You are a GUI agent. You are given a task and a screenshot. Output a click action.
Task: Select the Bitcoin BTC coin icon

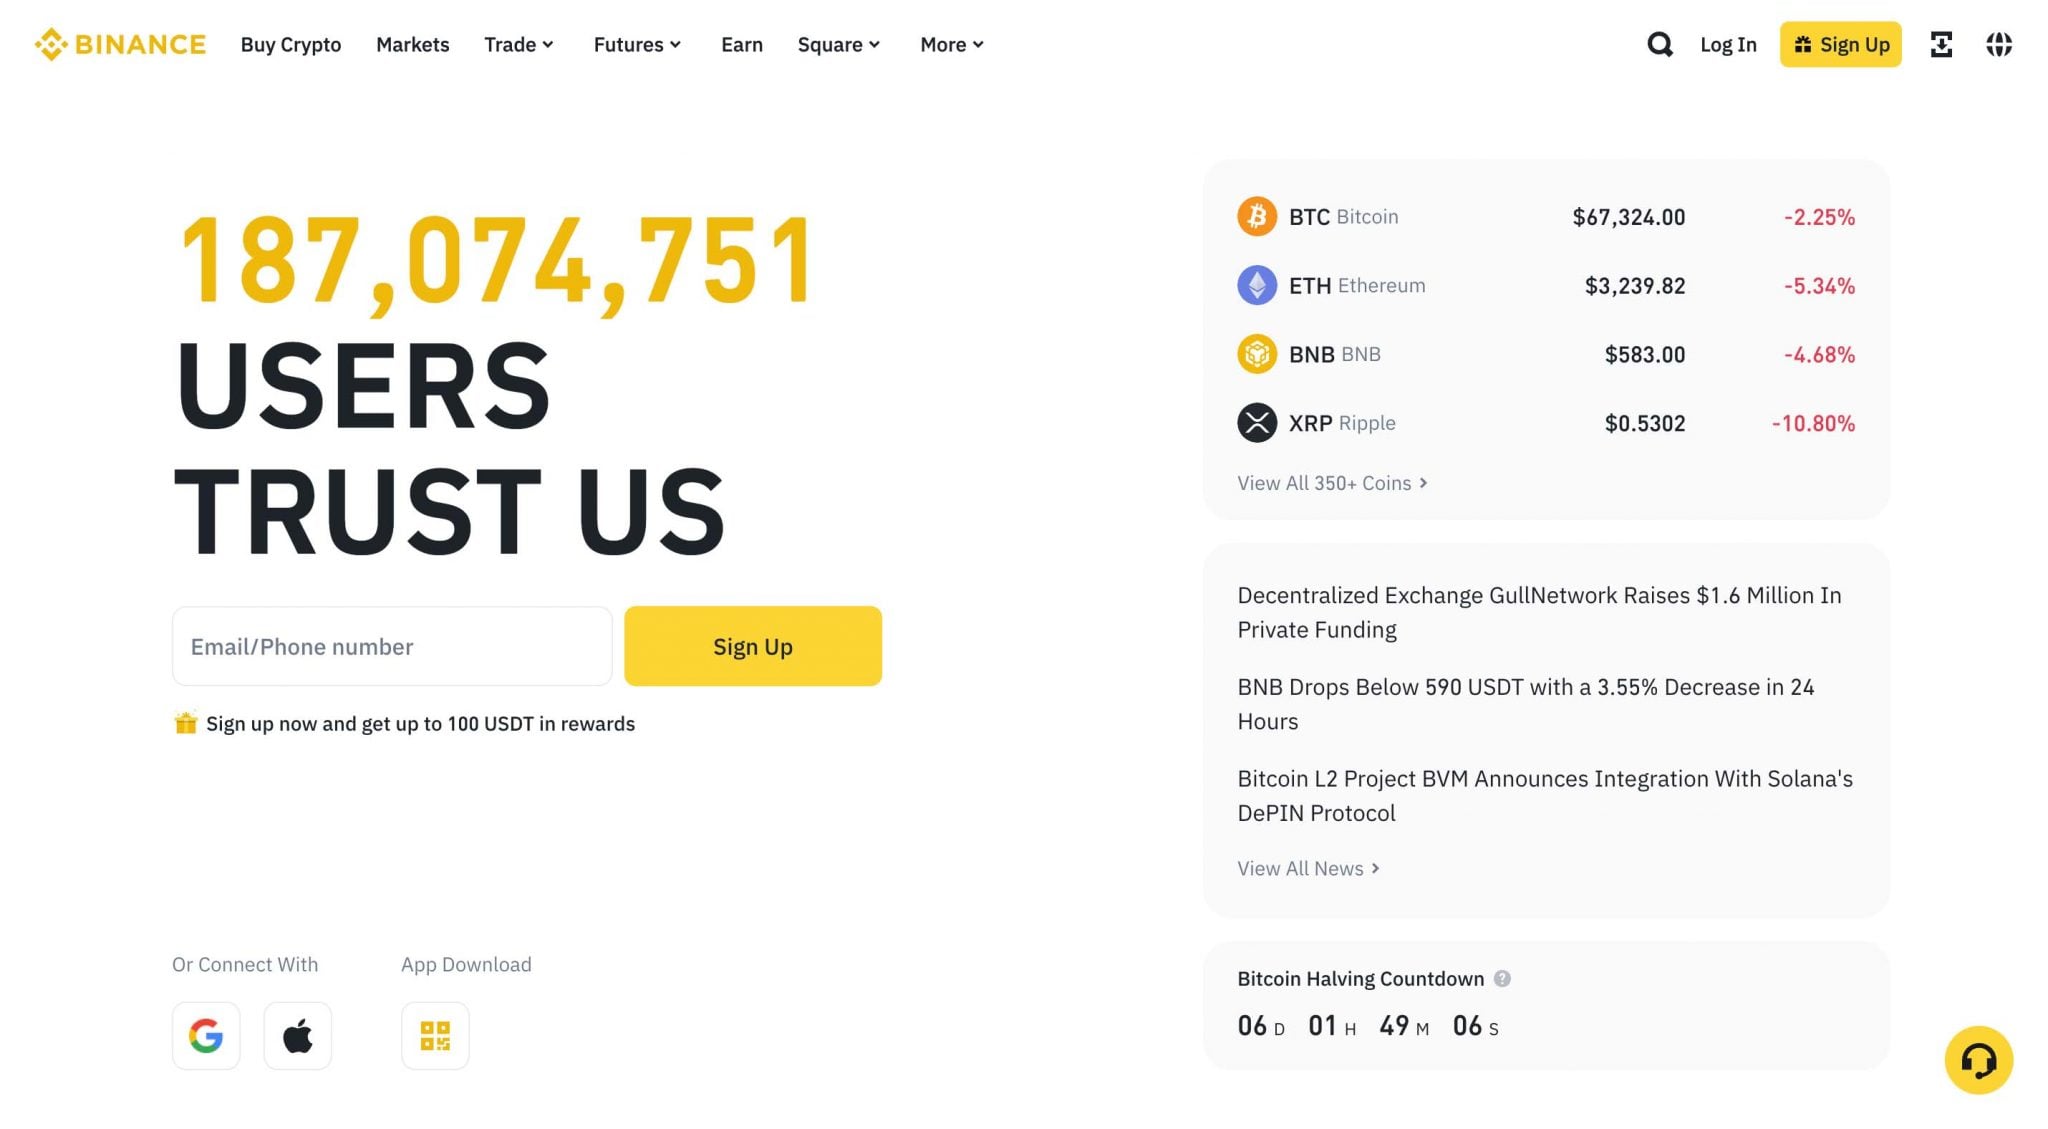click(1258, 216)
